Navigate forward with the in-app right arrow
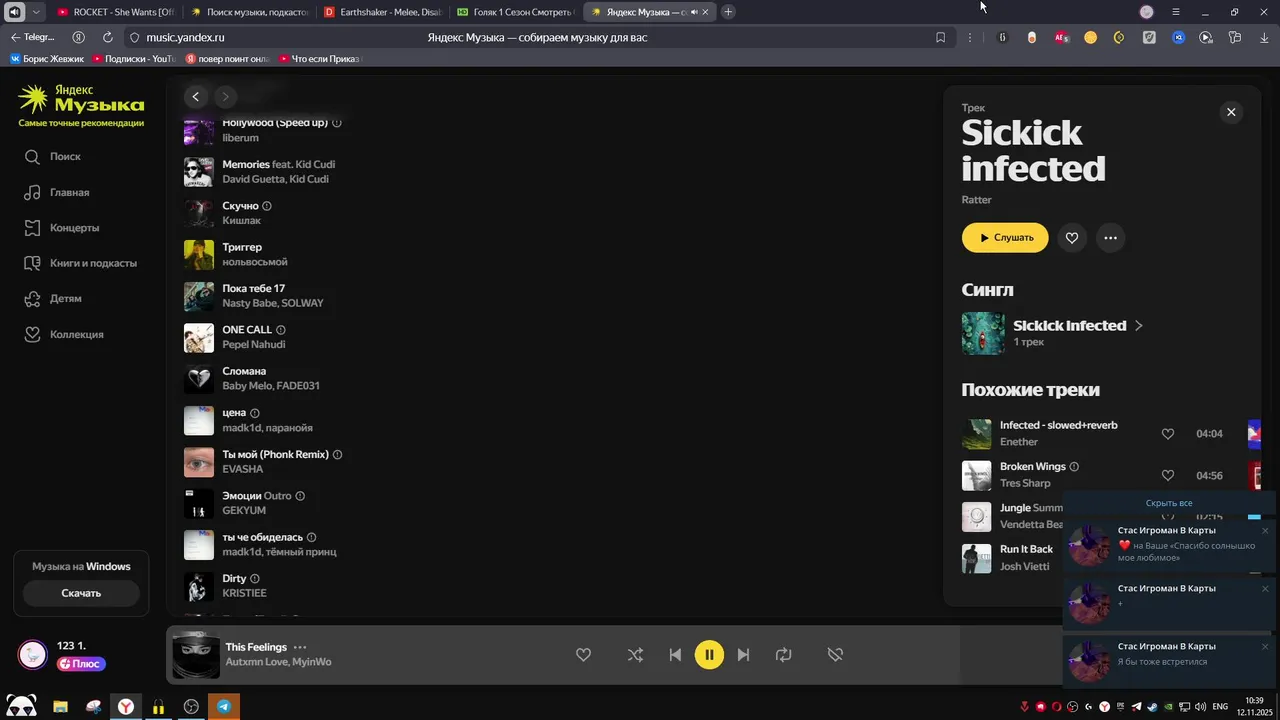The image size is (1280, 720). click(225, 96)
